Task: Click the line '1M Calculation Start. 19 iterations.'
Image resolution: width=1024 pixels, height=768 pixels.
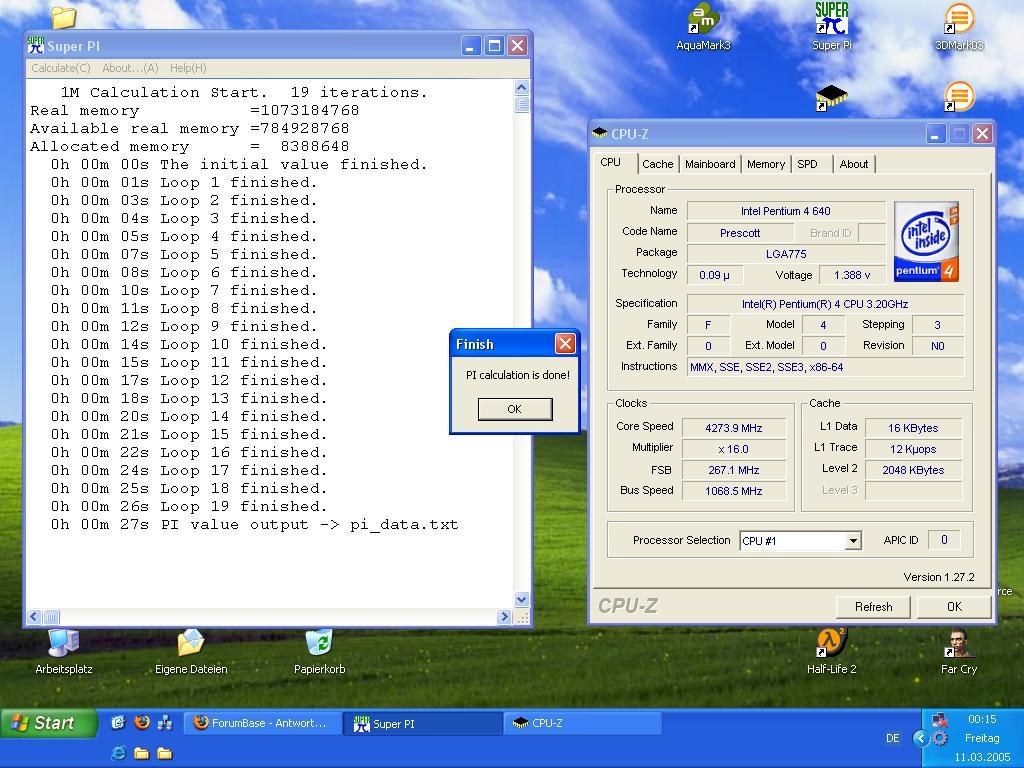Action: tap(244, 92)
